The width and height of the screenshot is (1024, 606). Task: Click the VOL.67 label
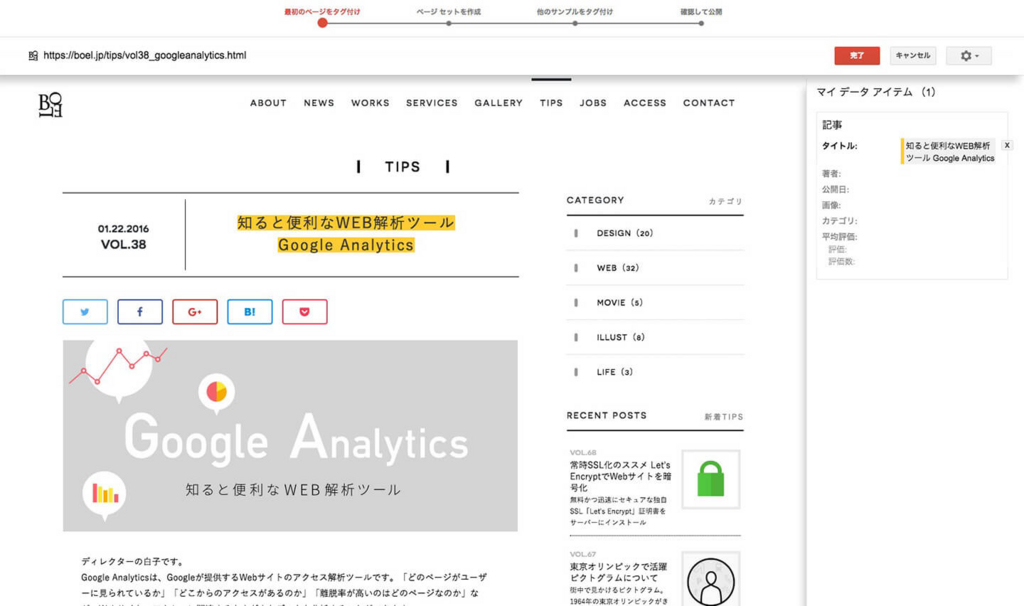point(583,554)
